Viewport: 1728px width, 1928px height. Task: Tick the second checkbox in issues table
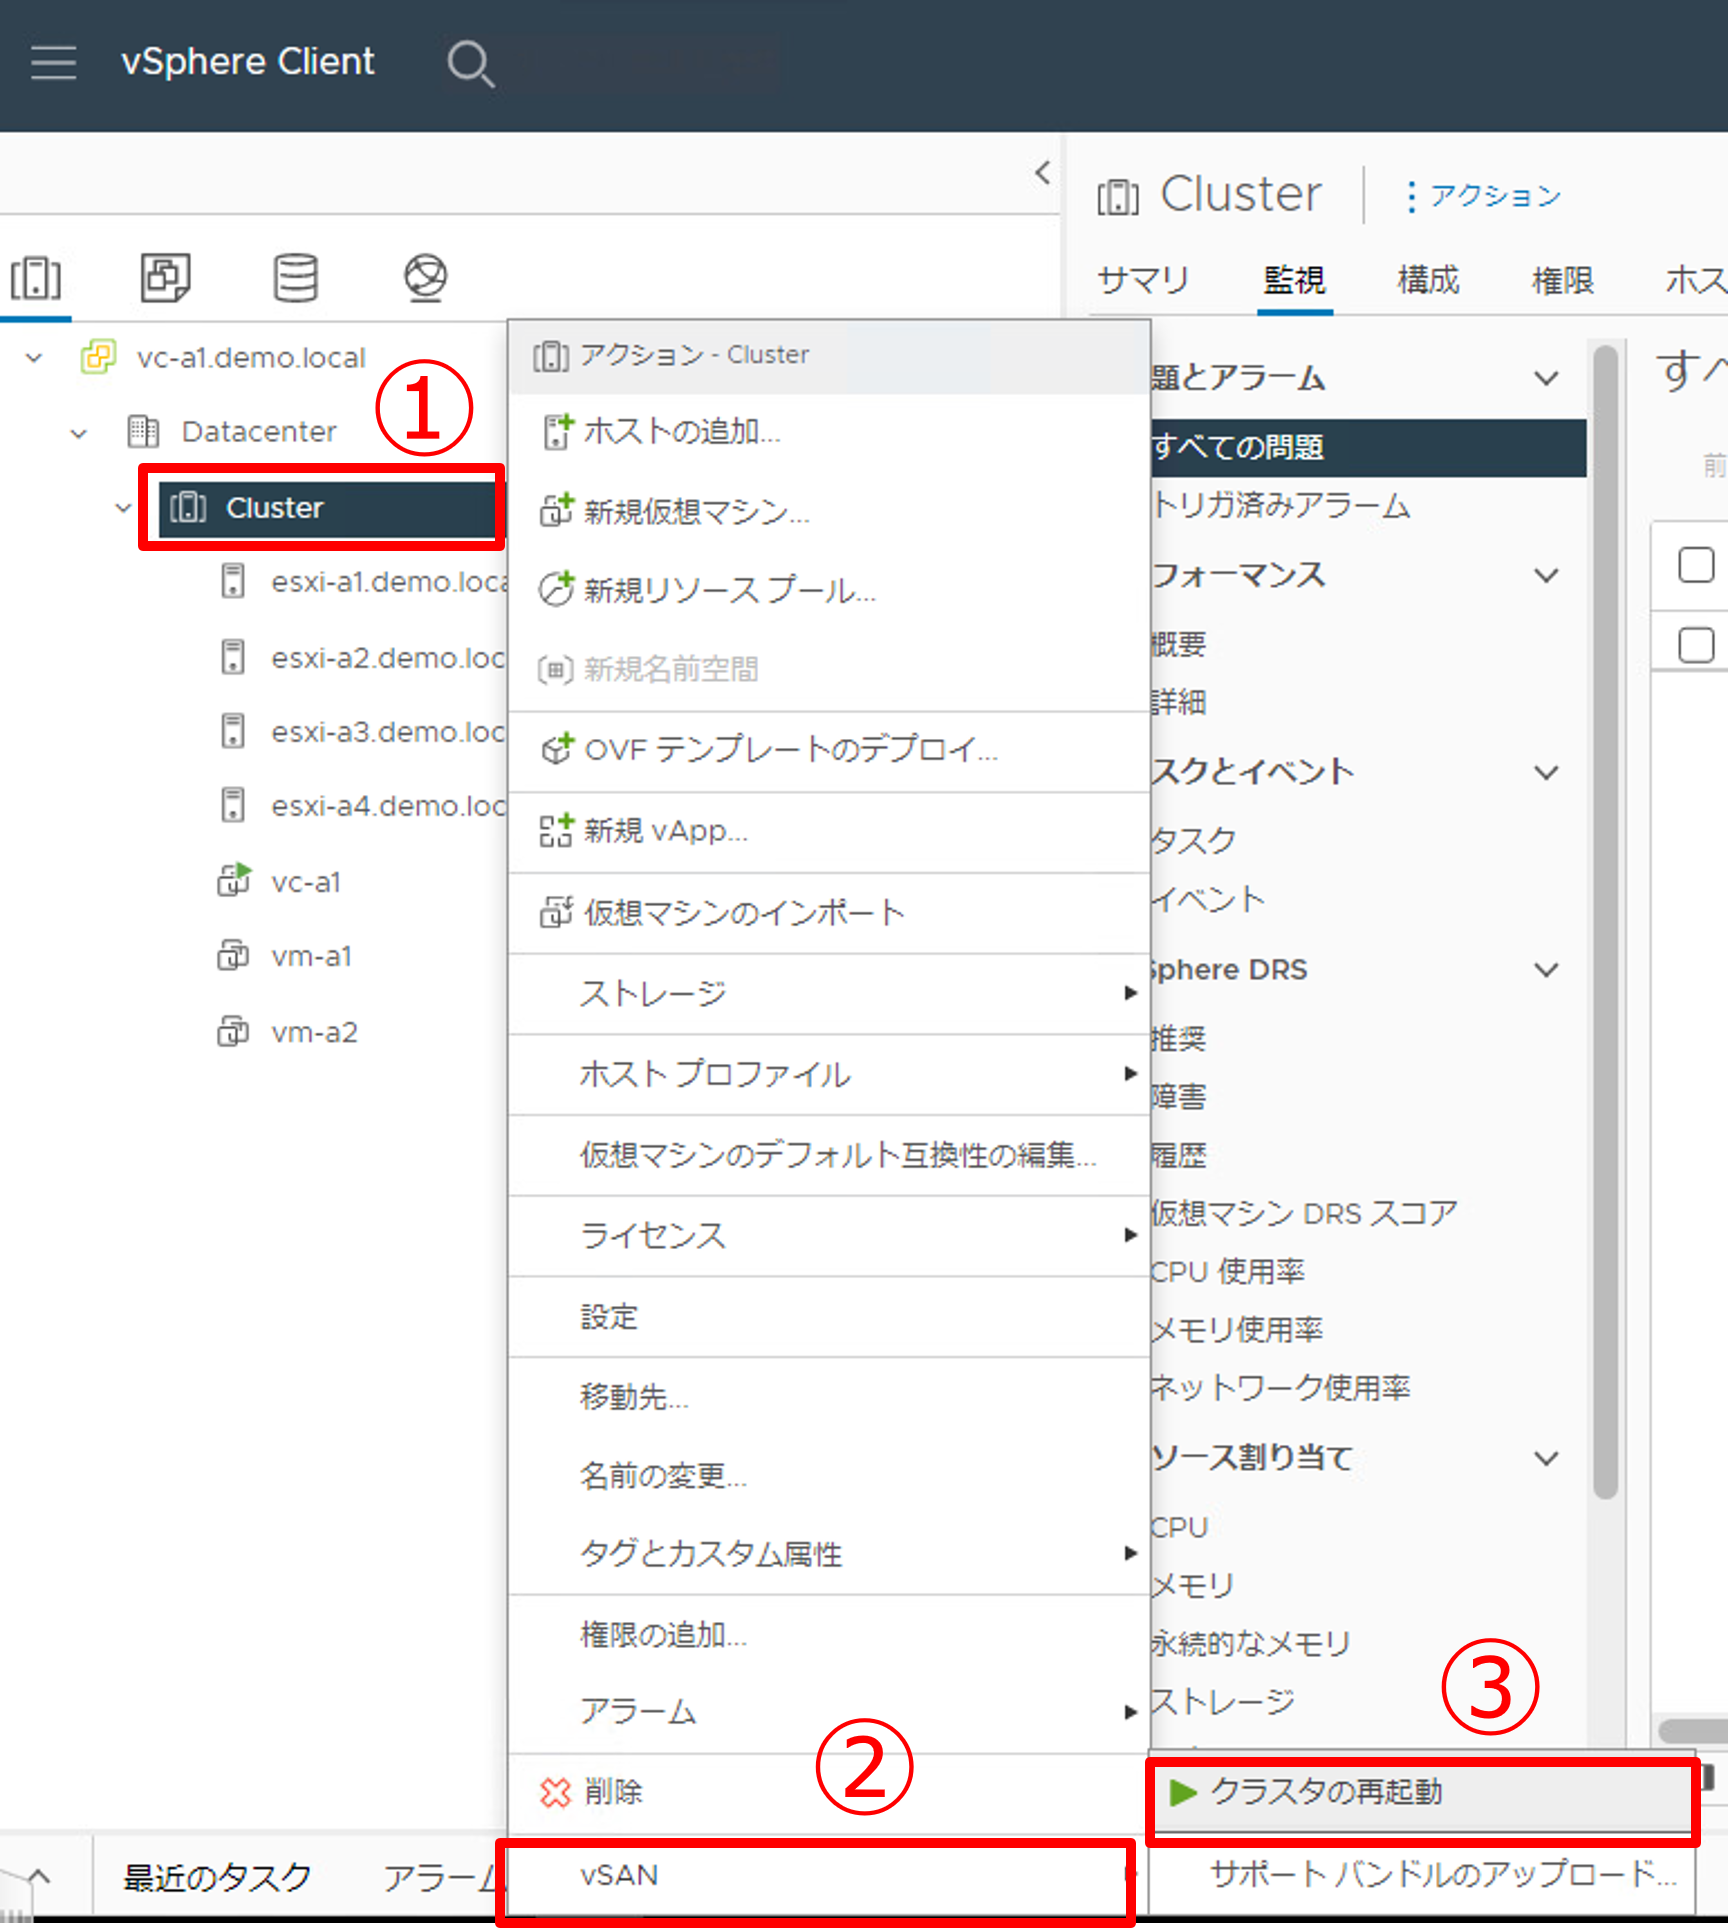1696,645
